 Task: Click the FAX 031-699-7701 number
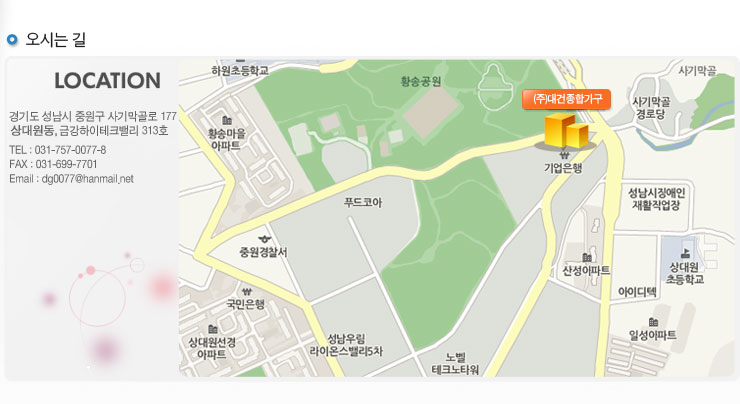click(66, 164)
